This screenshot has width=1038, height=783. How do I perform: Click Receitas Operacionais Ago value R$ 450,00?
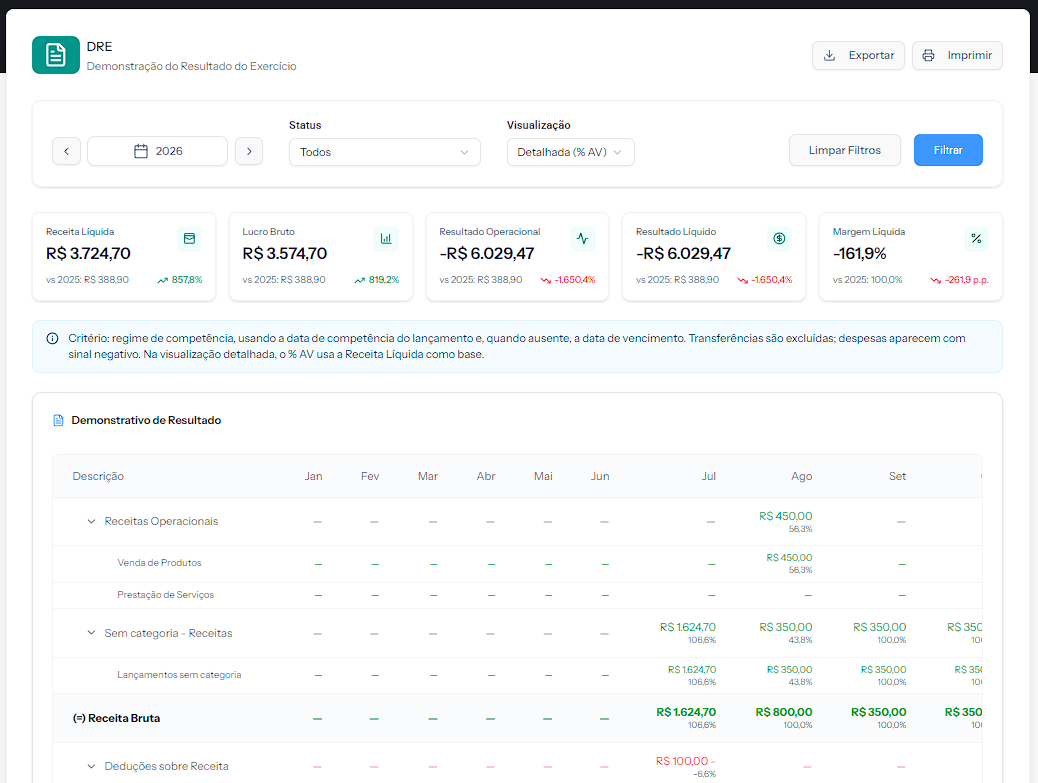click(786, 516)
